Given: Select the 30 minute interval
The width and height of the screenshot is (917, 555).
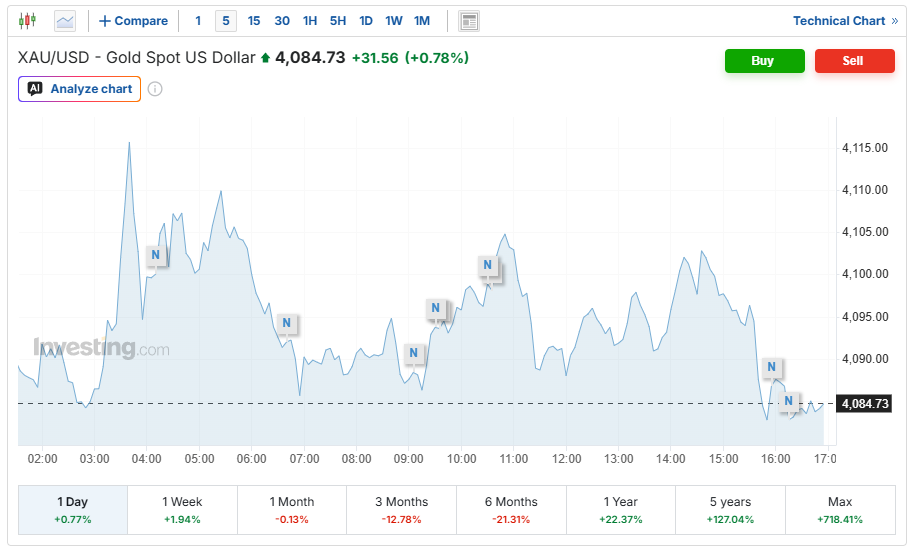Looking at the screenshot, I should (282, 21).
